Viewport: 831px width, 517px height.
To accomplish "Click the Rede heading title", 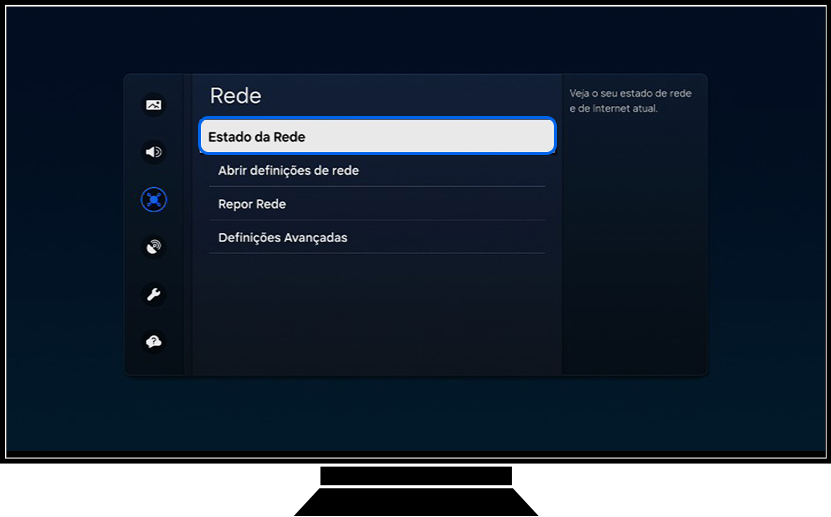I will click(235, 96).
